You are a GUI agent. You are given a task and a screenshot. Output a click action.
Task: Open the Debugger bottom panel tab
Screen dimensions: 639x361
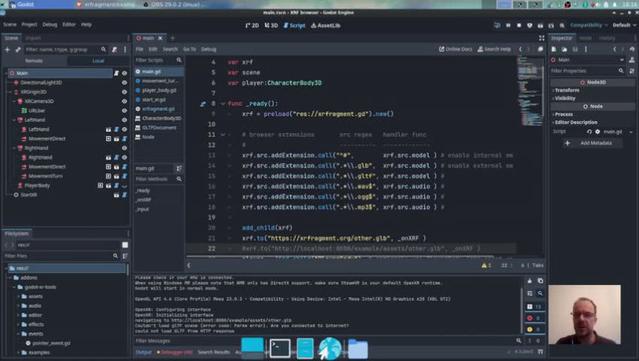pos(174,352)
